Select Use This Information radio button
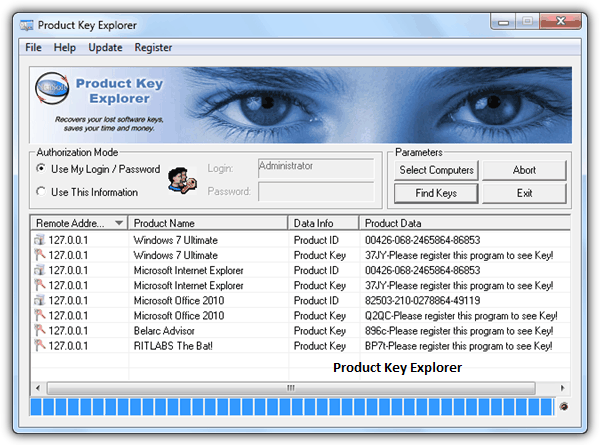 point(41,191)
